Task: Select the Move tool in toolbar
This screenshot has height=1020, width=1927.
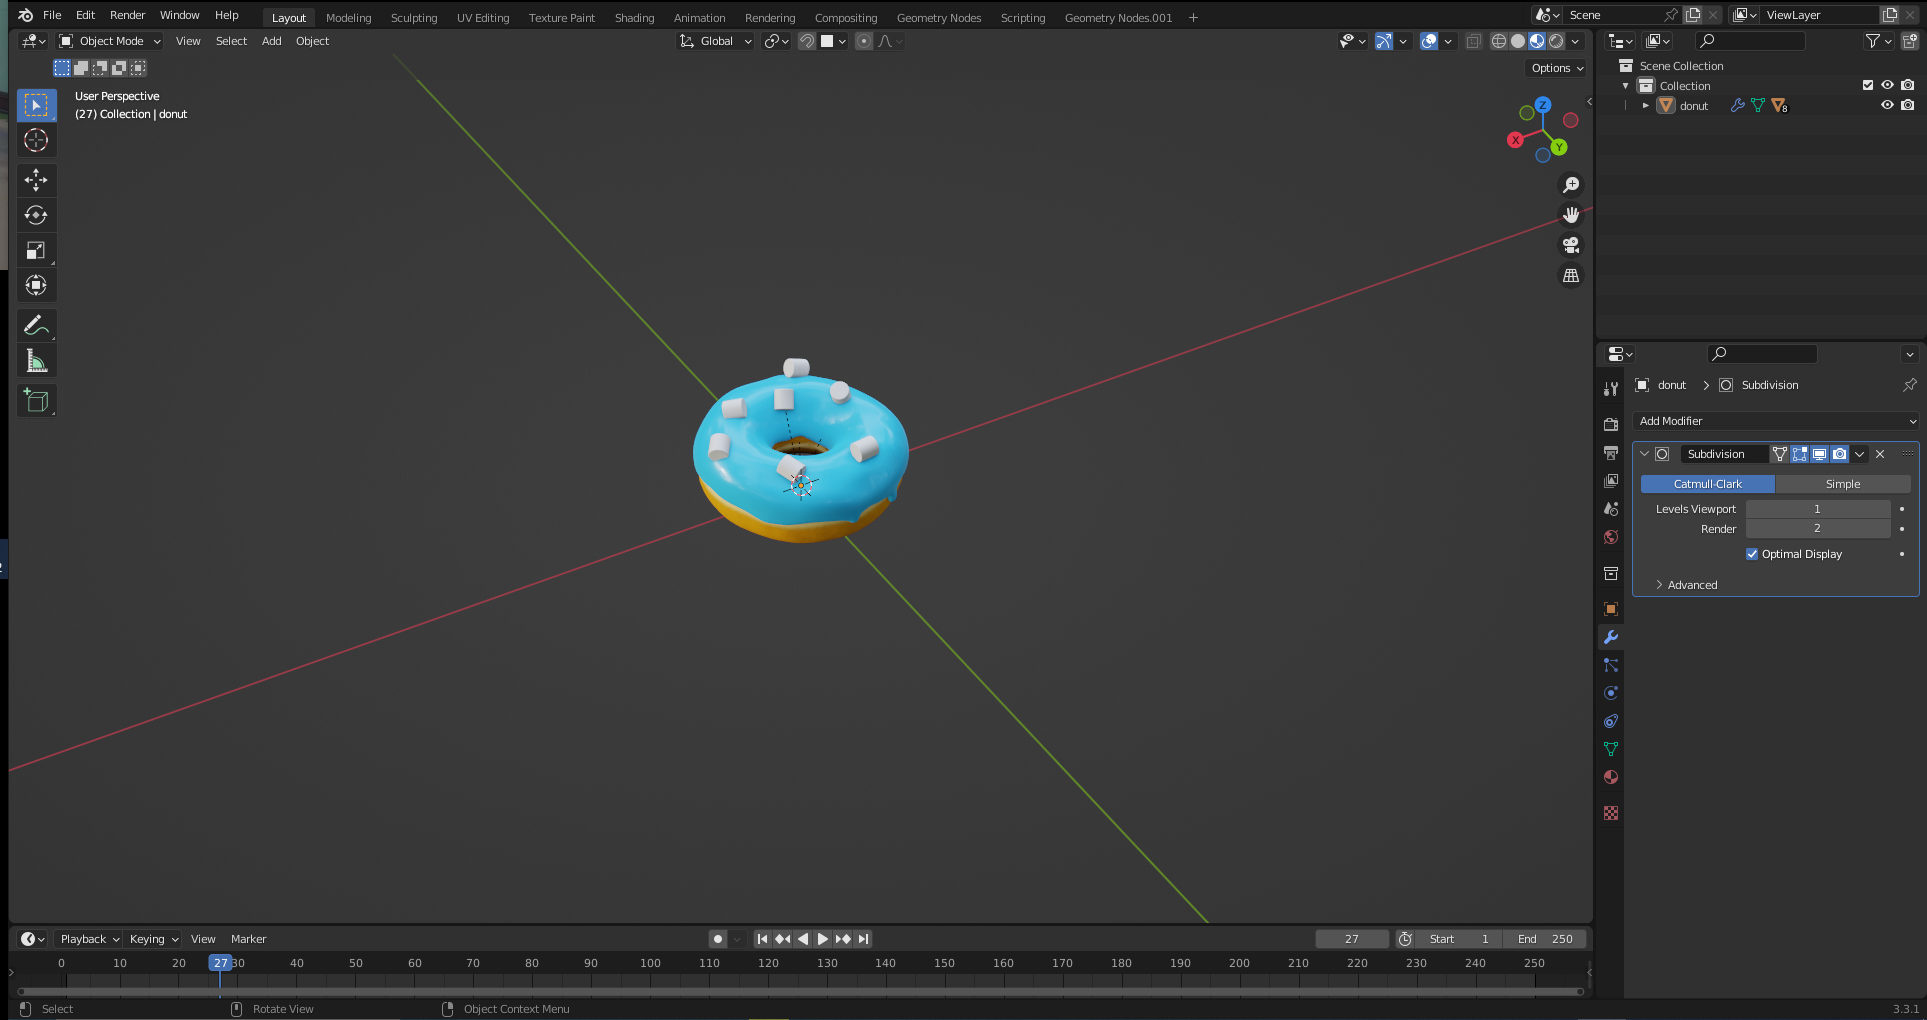Action: (x=36, y=180)
